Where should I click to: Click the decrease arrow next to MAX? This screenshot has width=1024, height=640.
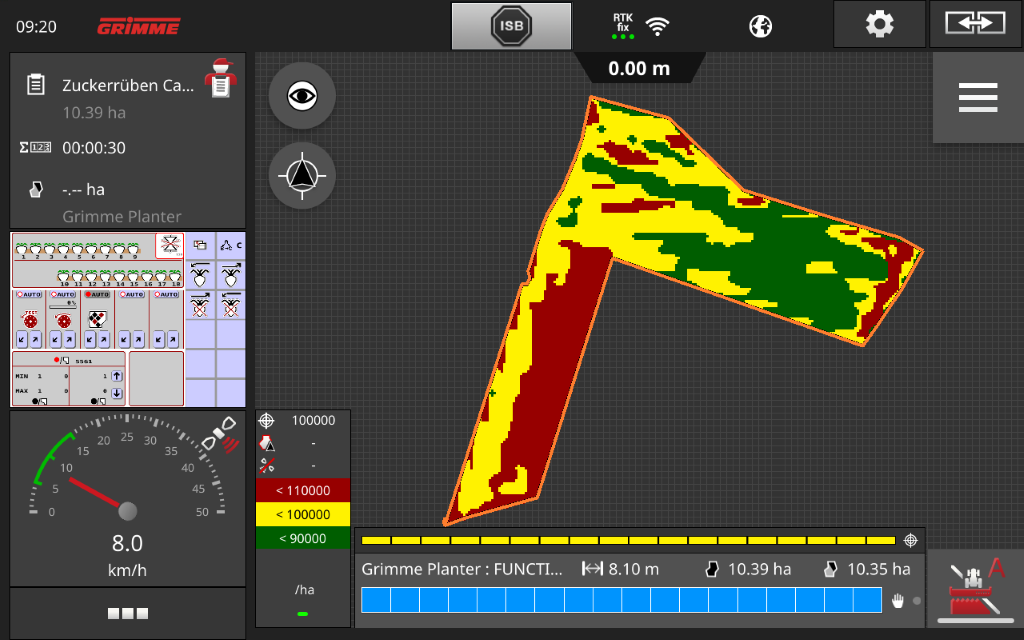pyautogui.click(x=117, y=392)
